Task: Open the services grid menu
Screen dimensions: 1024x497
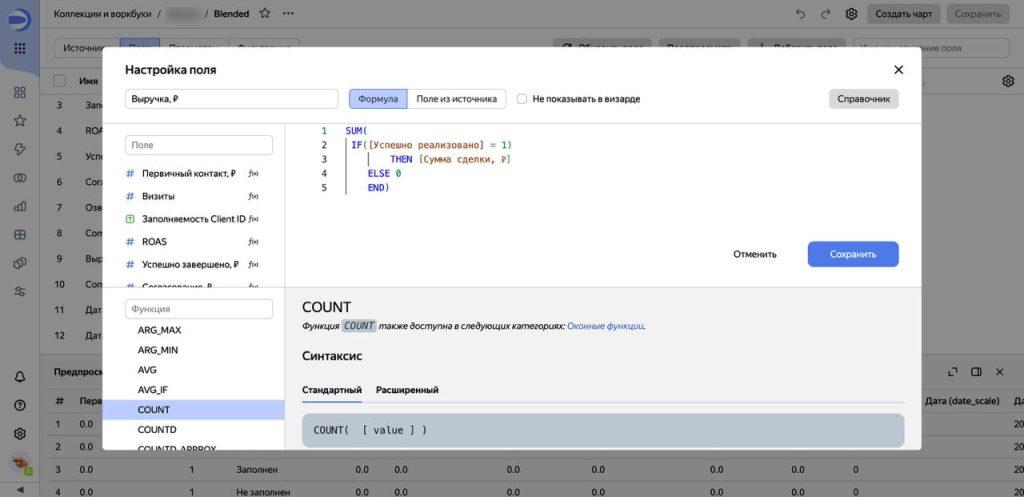Action: (x=20, y=48)
